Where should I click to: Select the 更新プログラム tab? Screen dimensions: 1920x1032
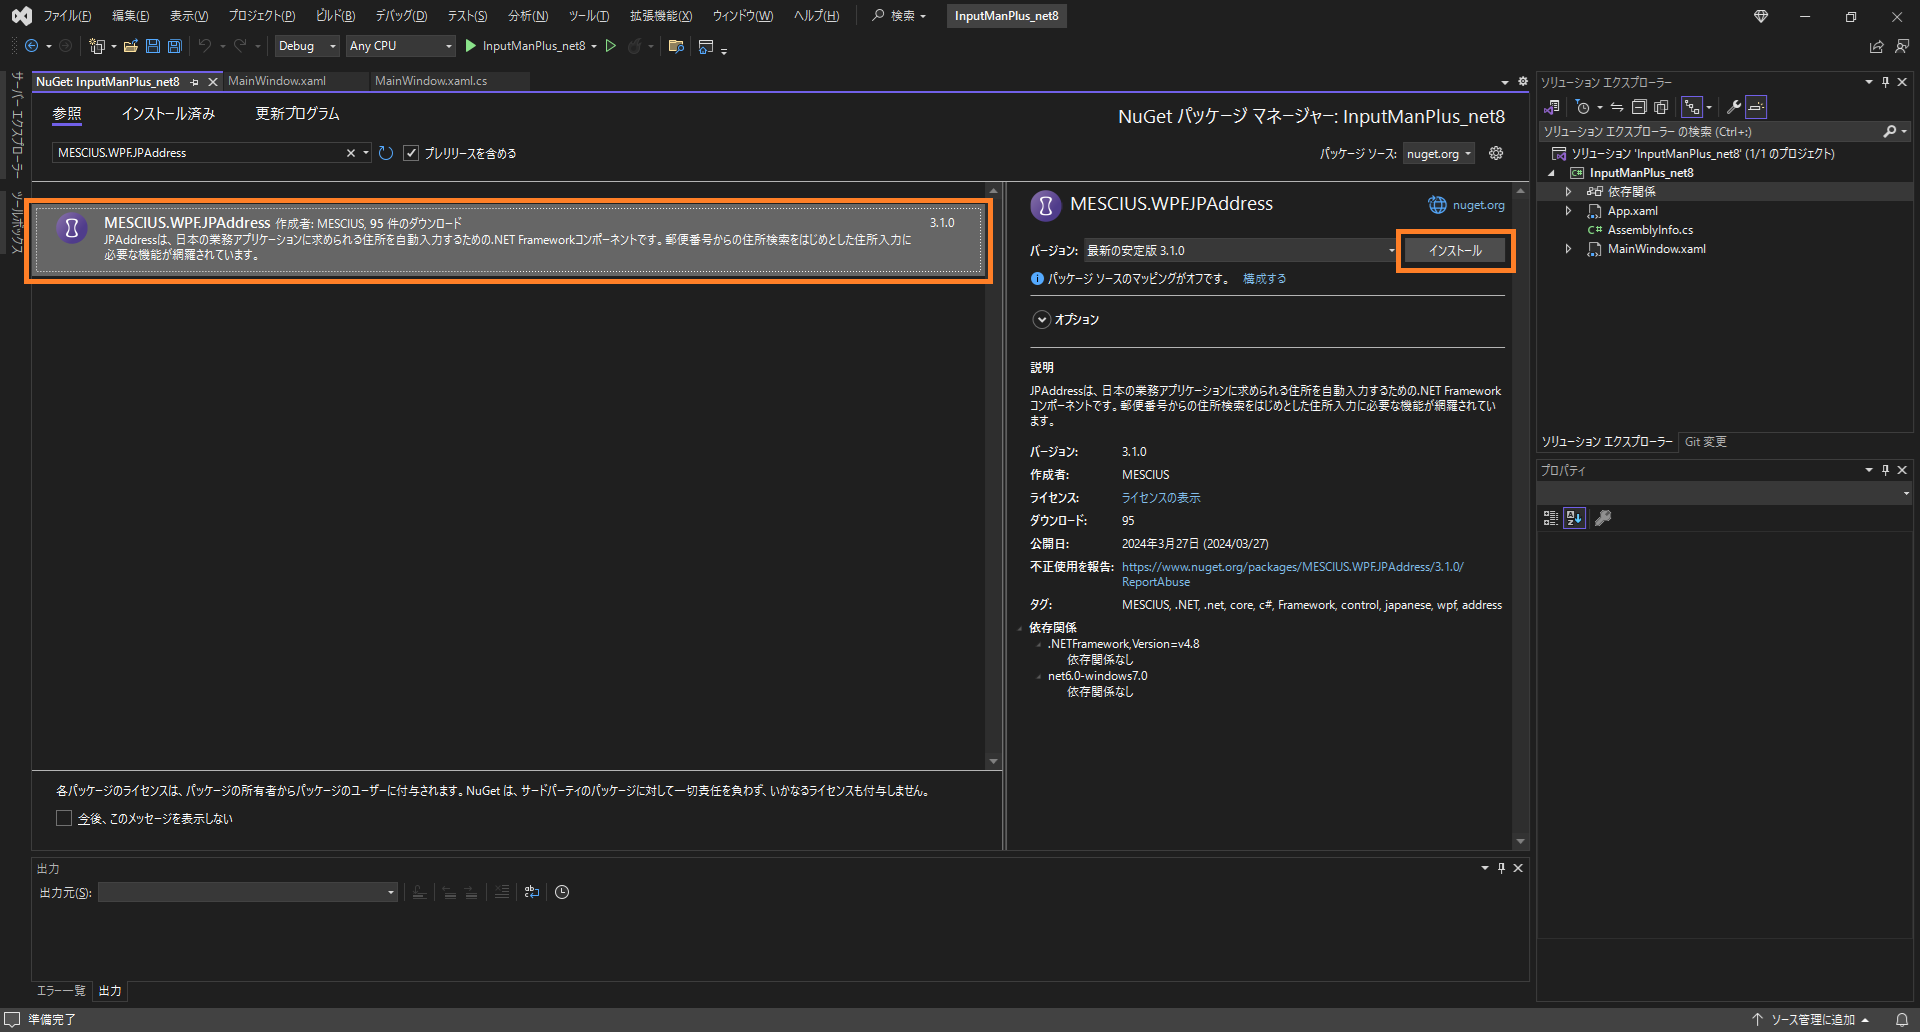coord(297,114)
